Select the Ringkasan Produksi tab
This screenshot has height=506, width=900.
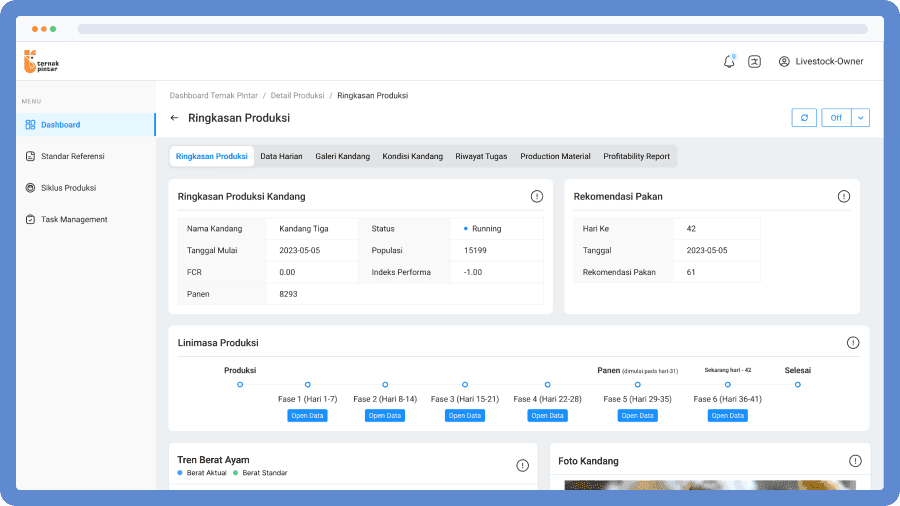pyautogui.click(x=212, y=156)
